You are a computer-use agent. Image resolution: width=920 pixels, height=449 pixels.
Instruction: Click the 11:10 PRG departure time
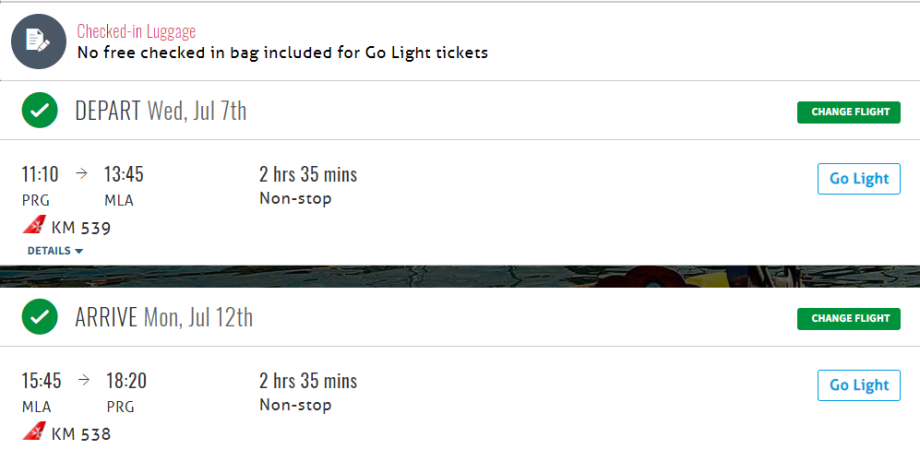(40, 174)
